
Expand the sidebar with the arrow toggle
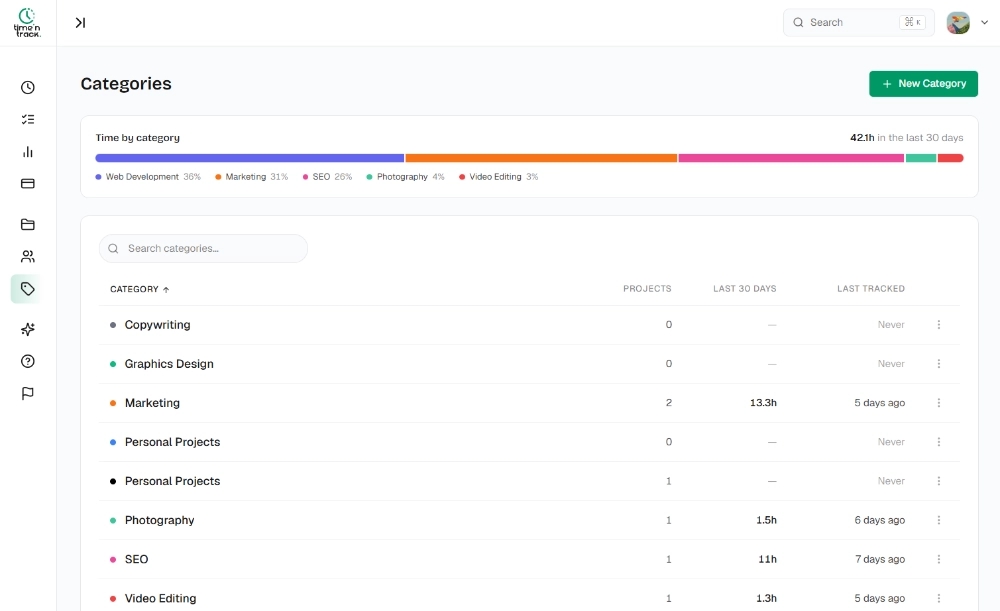(80, 23)
